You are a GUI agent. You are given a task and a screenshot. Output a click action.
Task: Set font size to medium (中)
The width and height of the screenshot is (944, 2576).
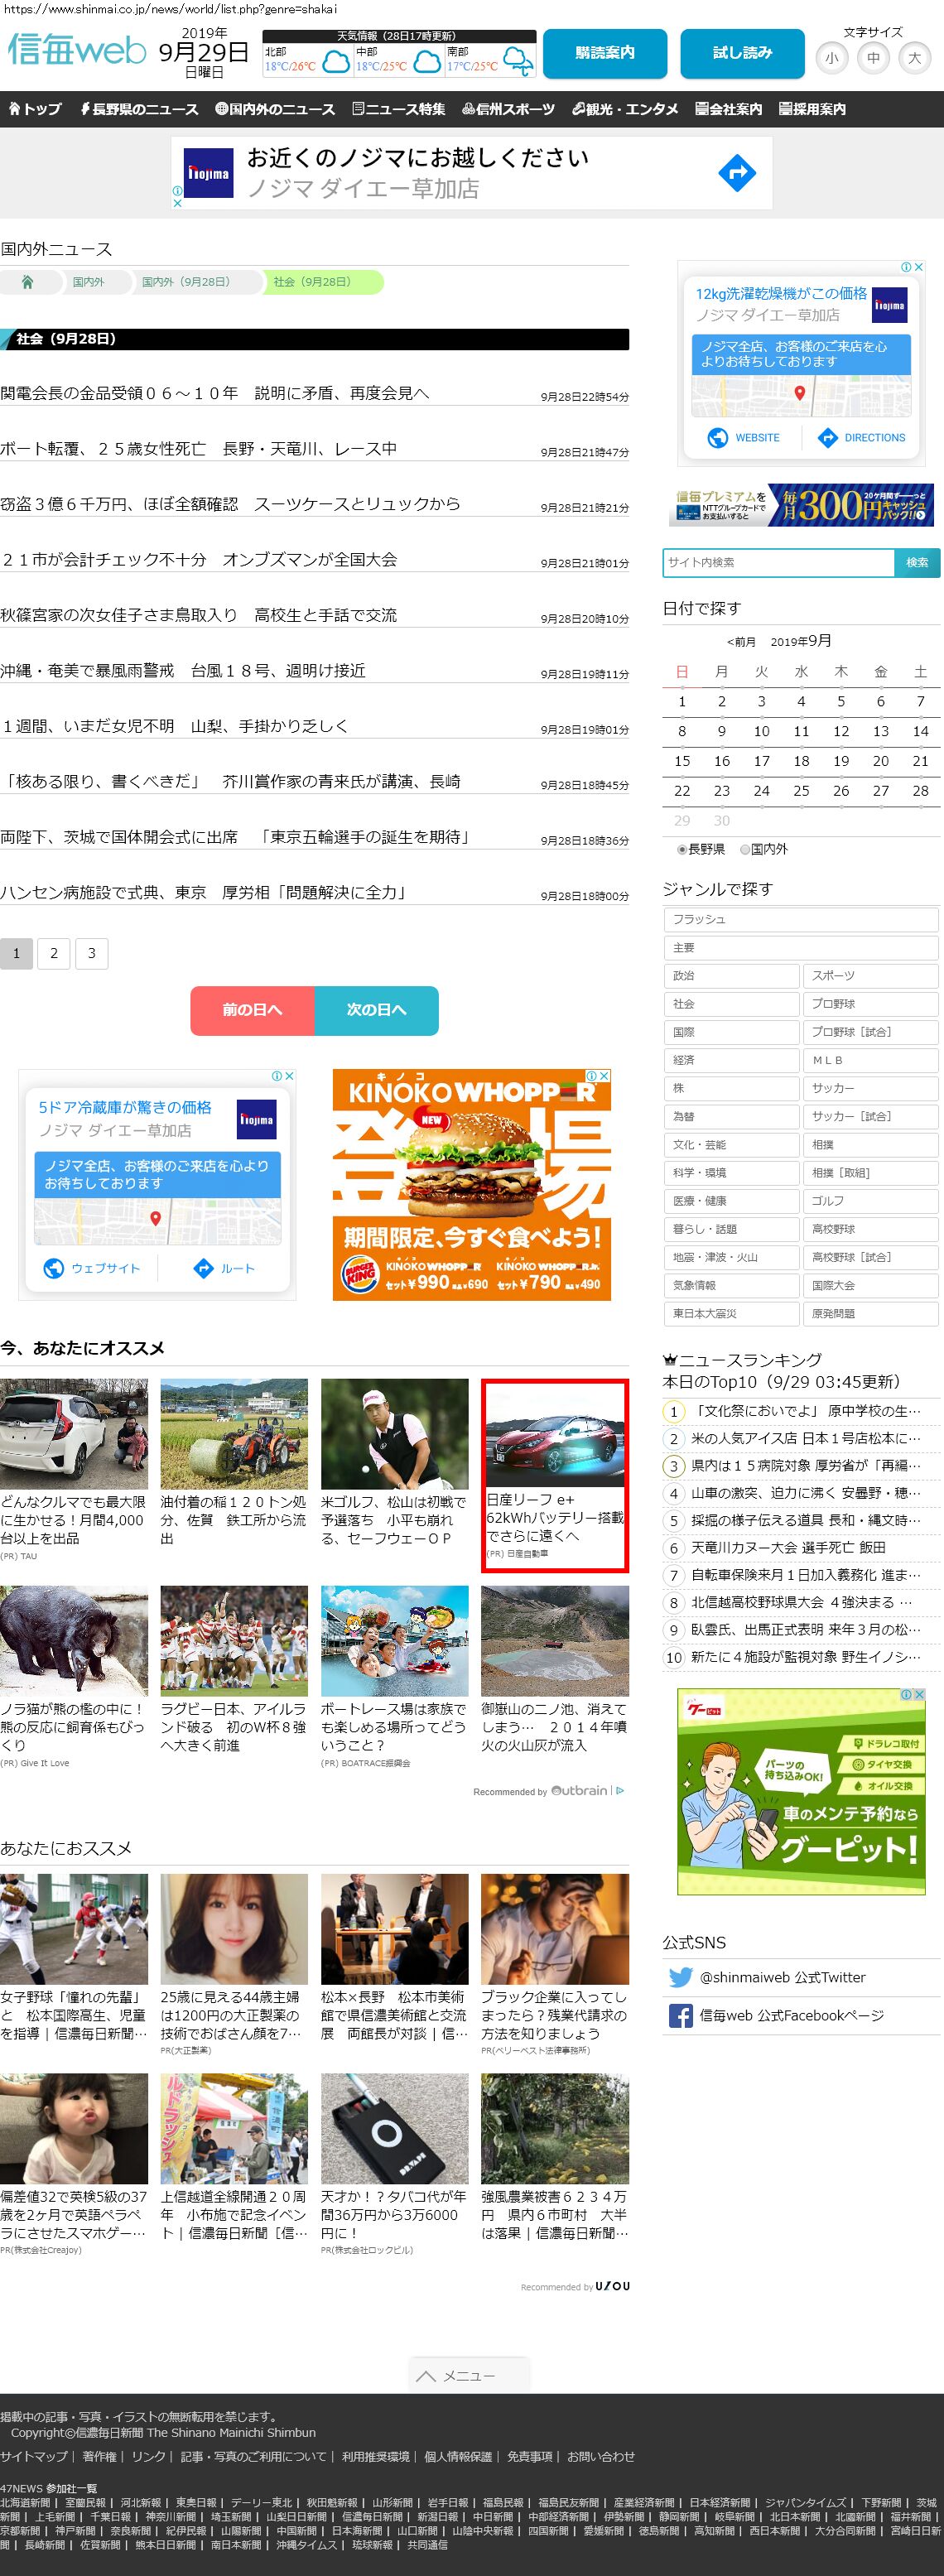click(873, 58)
